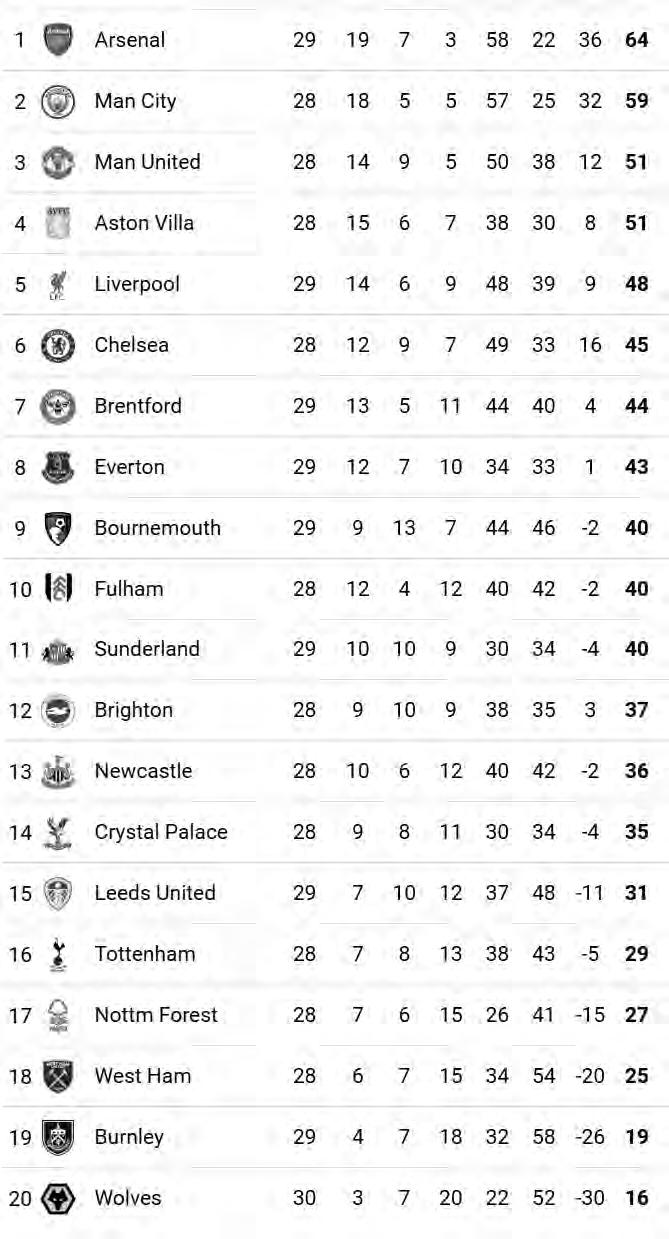Select the Bournemouth team name
669x1239 pixels.
(x=157, y=528)
